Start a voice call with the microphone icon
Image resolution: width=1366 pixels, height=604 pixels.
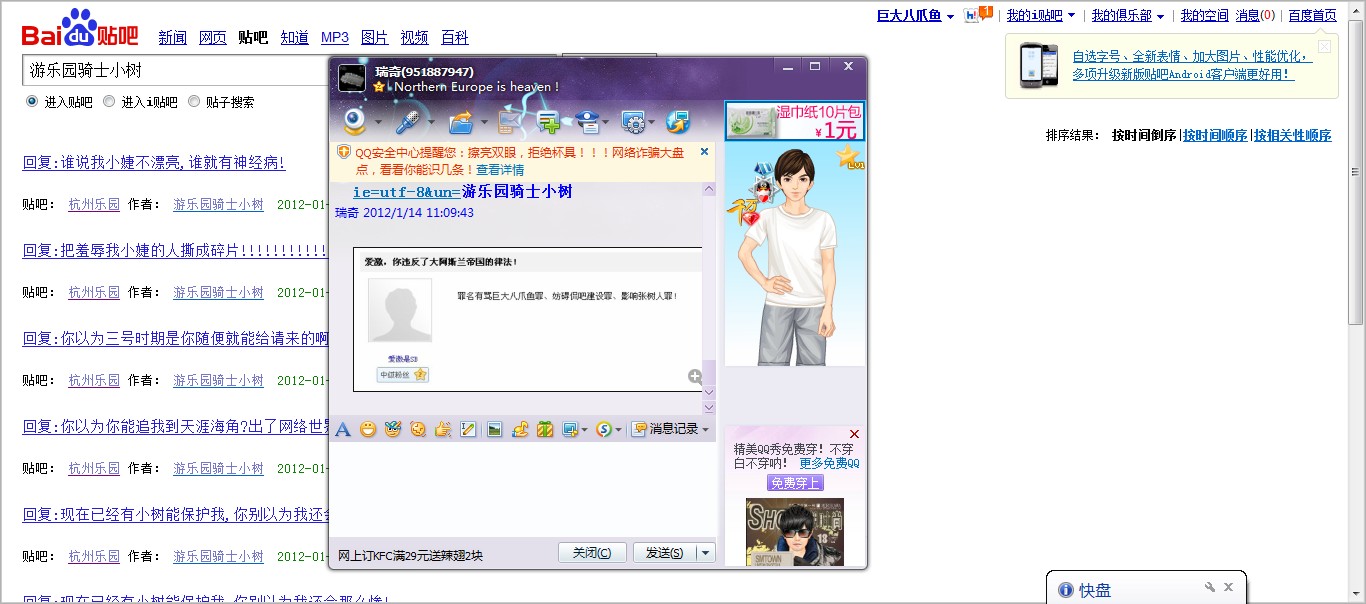(407, 122)
